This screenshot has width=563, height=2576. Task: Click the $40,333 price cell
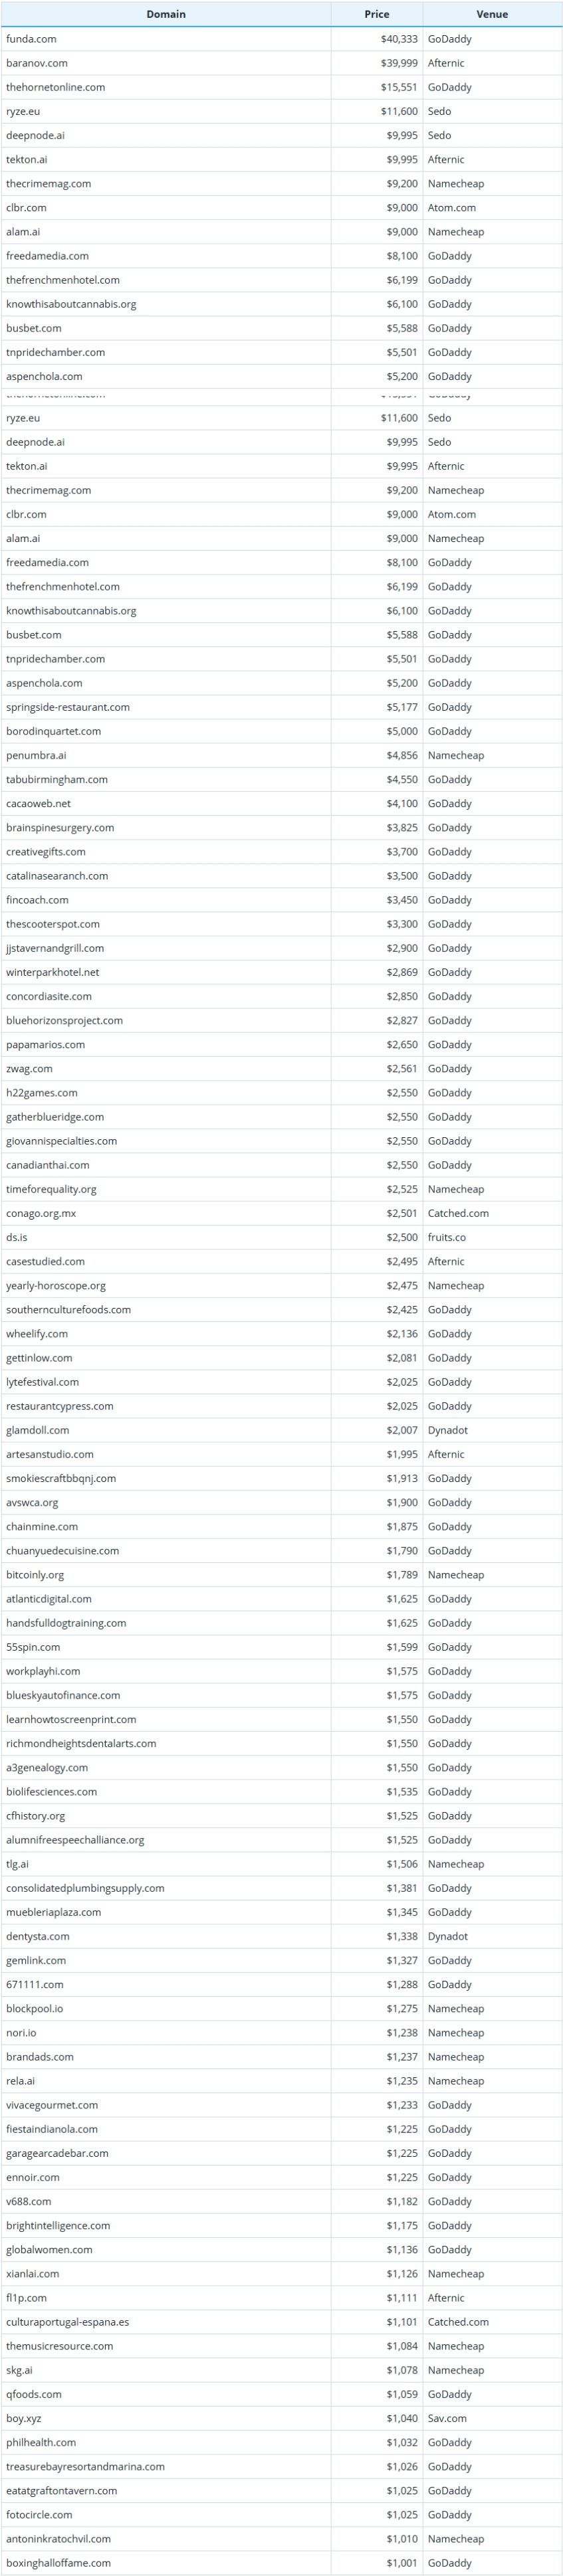(399, 39)
